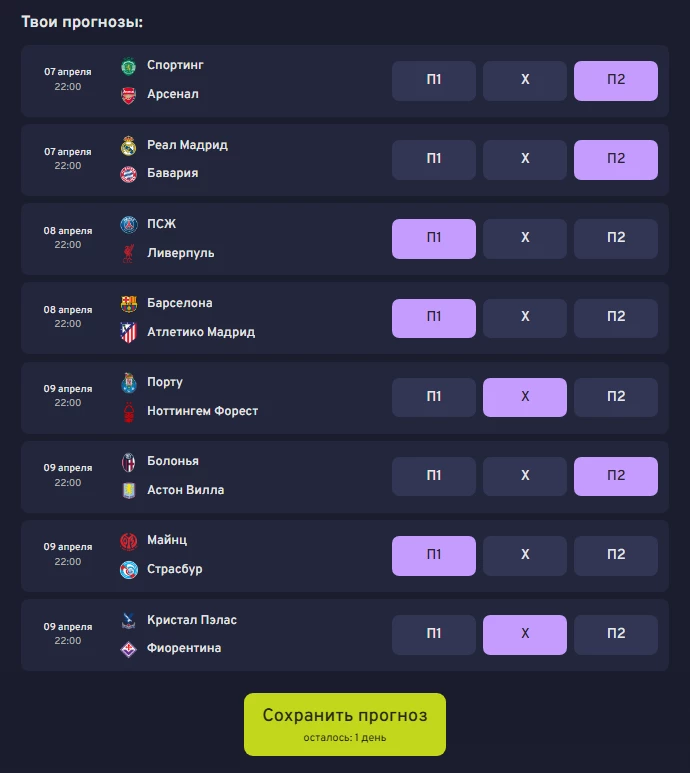The height and width of the screenshot is (773, 690).
Task: Click the Arsenal club crest icon
Action: (x=128, y=95)
